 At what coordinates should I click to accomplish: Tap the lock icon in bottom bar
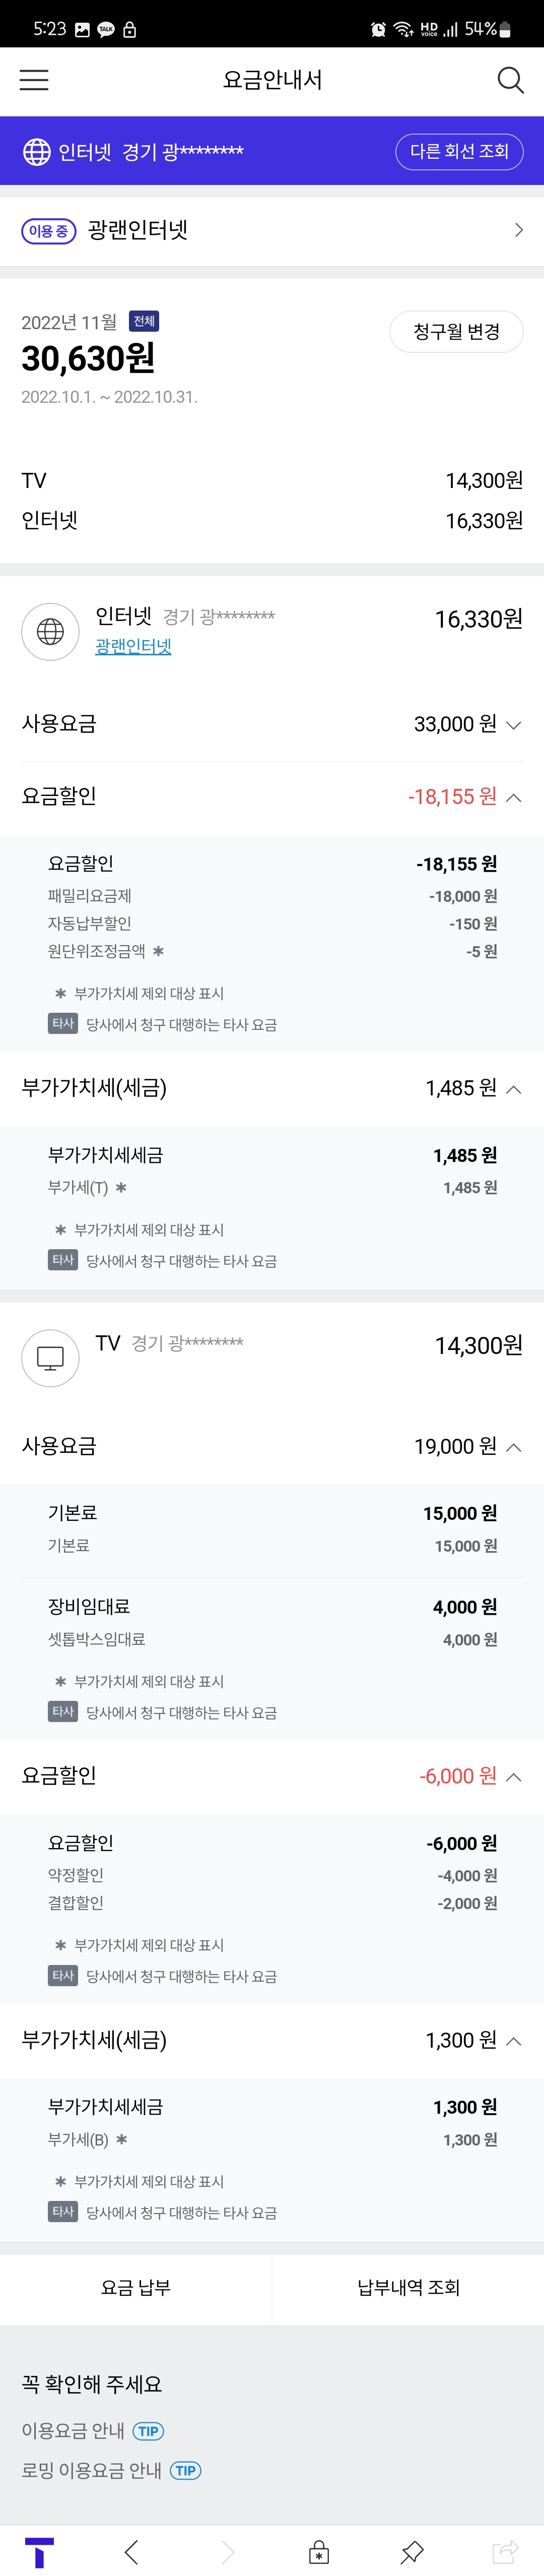tap(319, 2551)
